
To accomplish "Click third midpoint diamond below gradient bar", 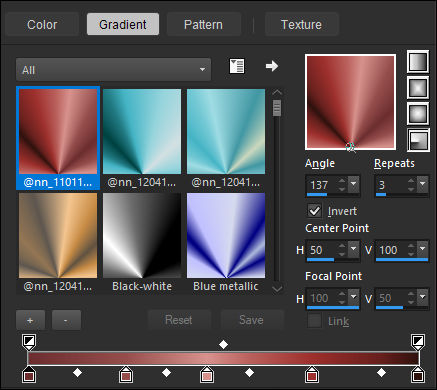I will pyautogui.click(x=249, y=373).
